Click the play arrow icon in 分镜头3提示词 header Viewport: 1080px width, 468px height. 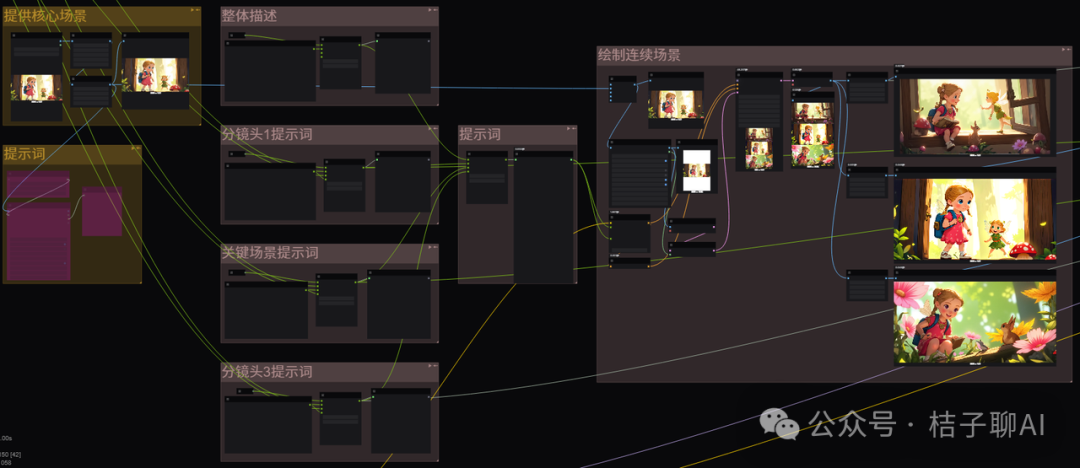429,366
